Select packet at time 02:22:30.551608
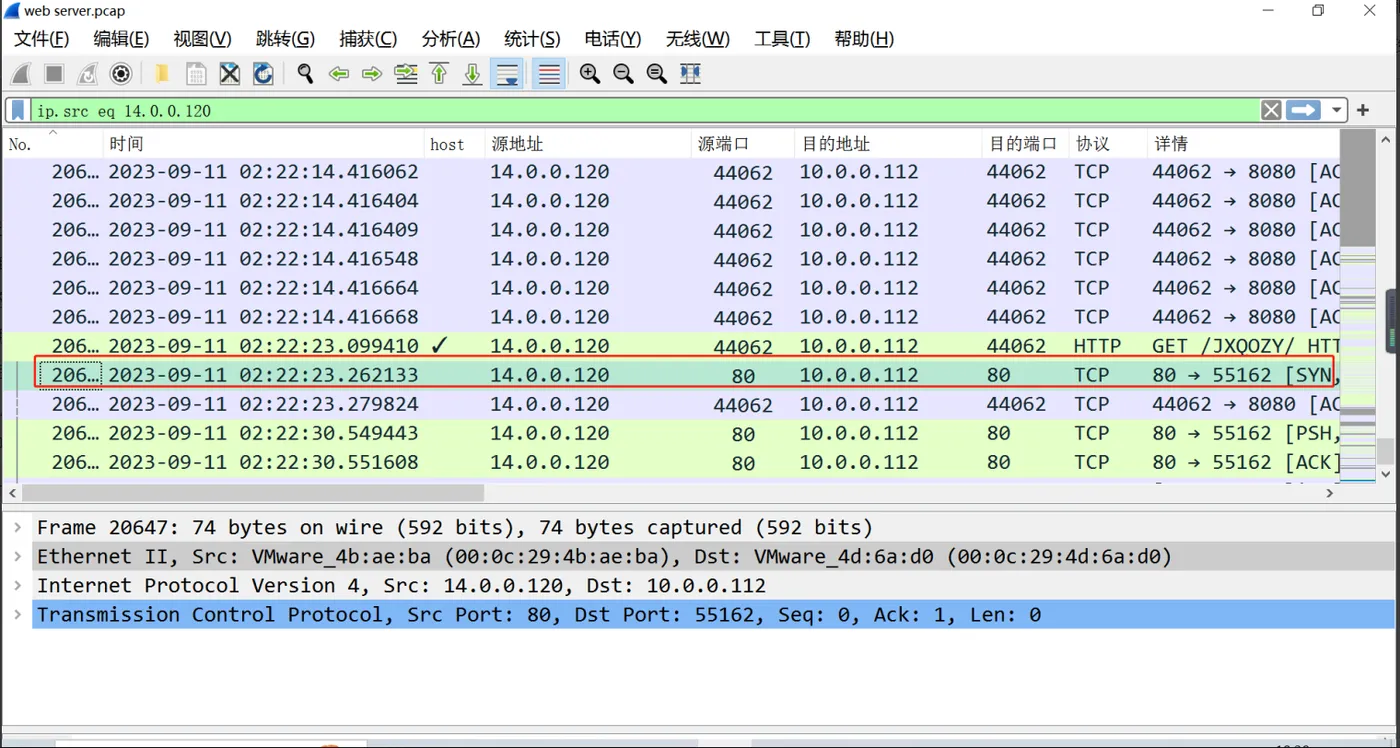This screenshot has width=1400, height=748. coord(671,462)
